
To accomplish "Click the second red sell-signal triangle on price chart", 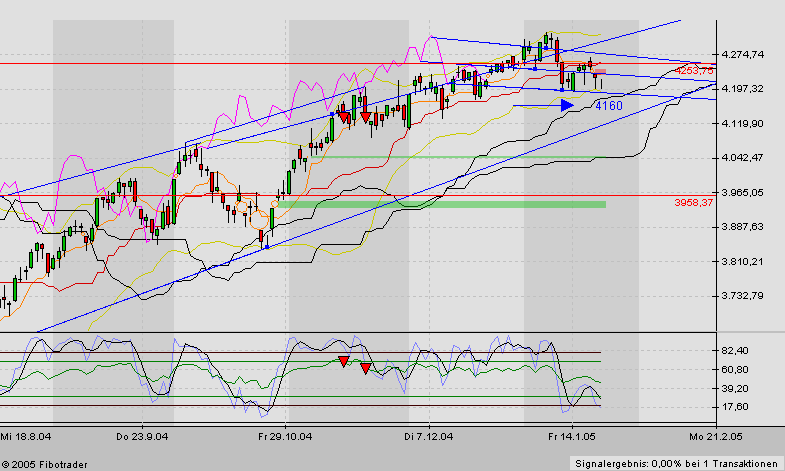I will coord(366,118).
